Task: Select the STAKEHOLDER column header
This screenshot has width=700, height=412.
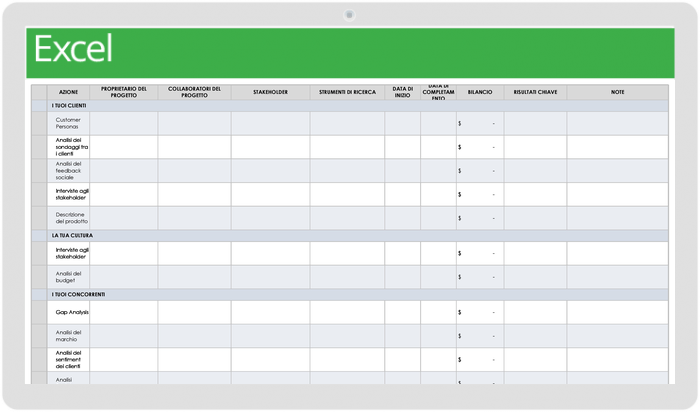Action: 270,92
